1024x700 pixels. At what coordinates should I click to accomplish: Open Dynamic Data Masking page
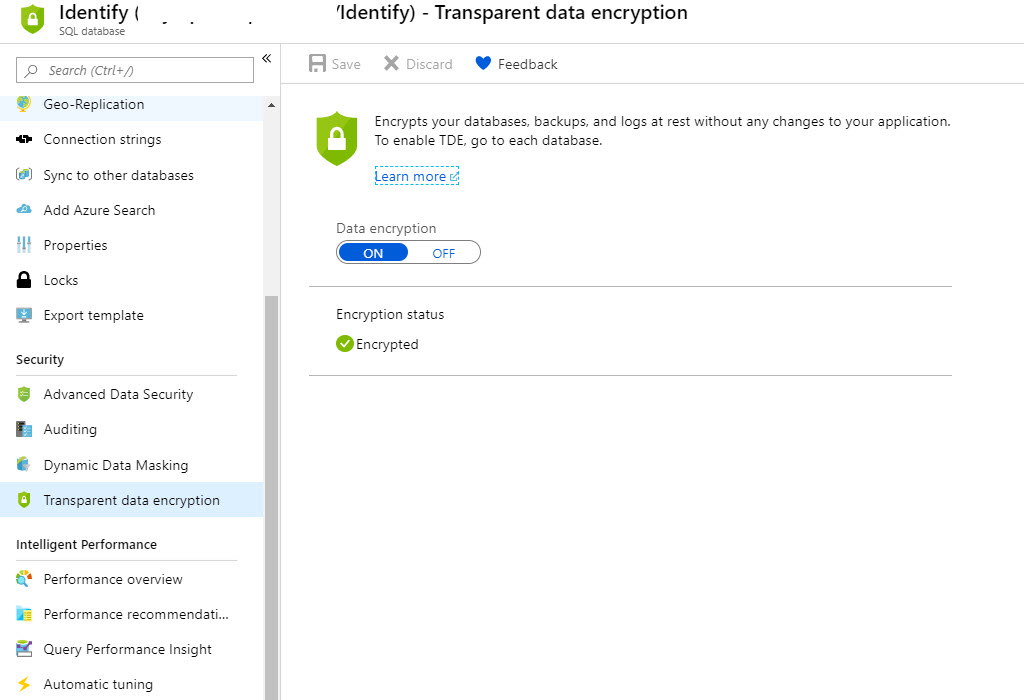[115, 465]
